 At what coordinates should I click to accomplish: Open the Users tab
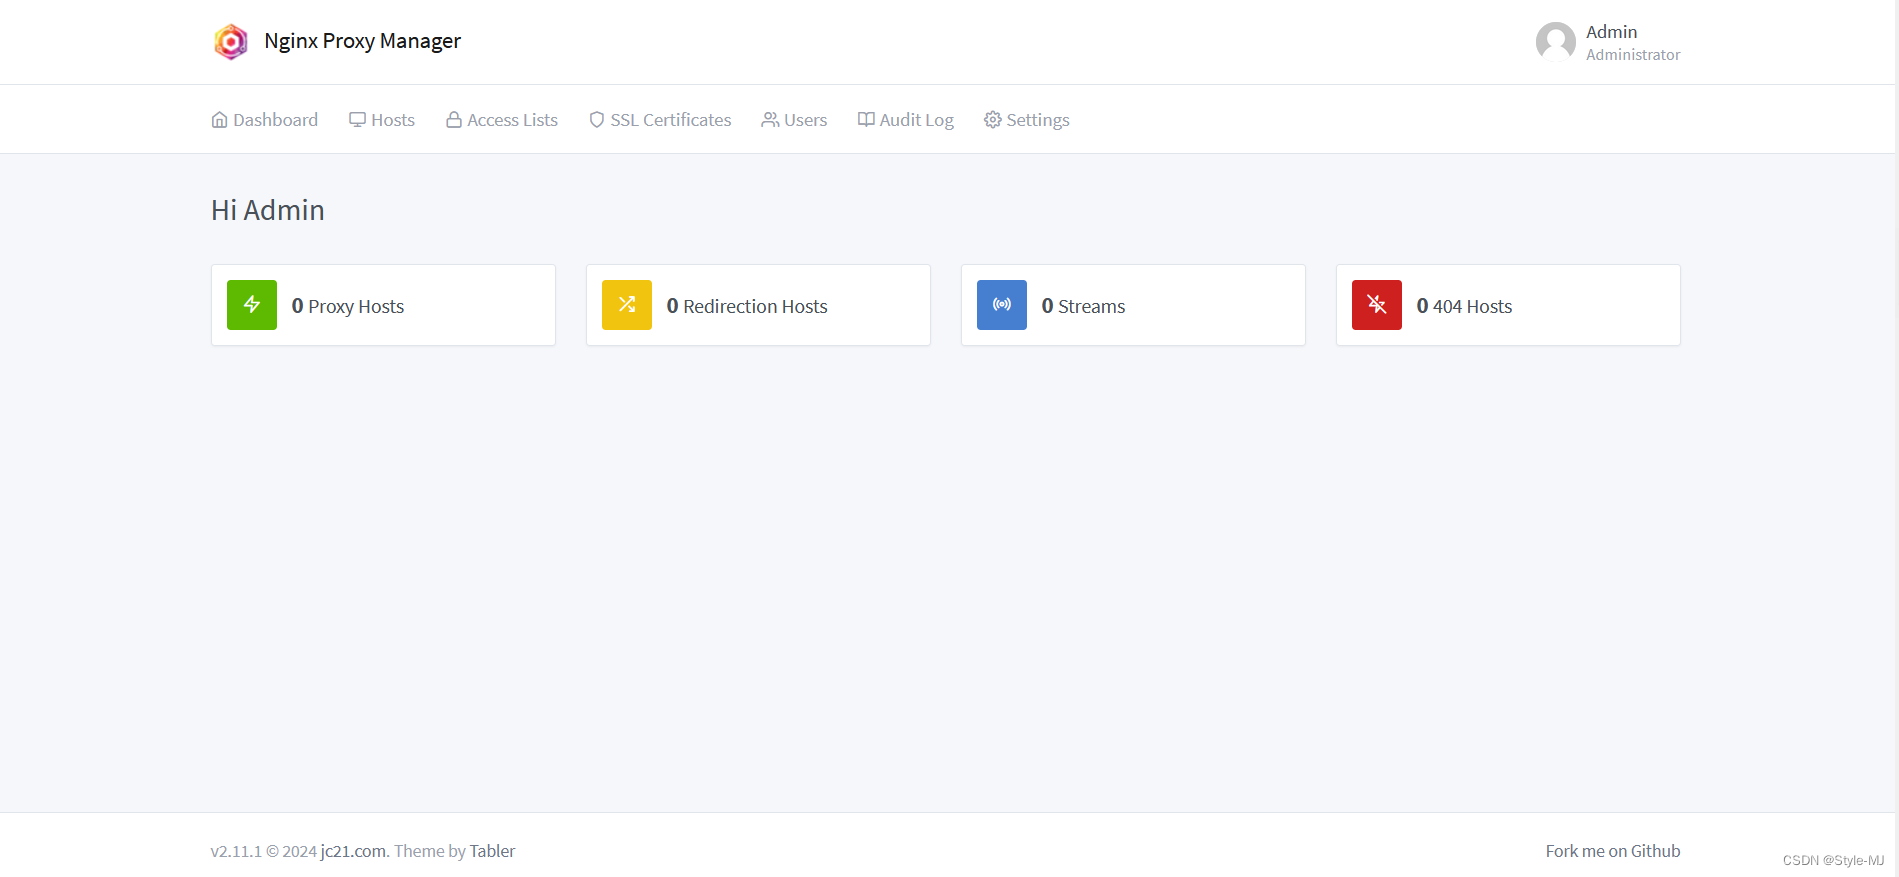[x=795, y=120]
